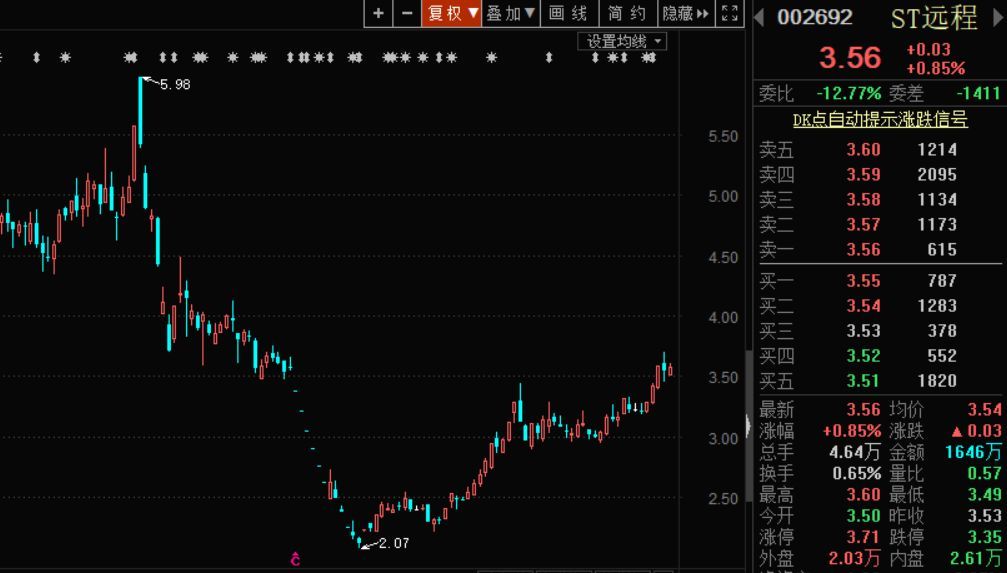Expand the 设置均线 dropdown

click(x=622, y=42)
